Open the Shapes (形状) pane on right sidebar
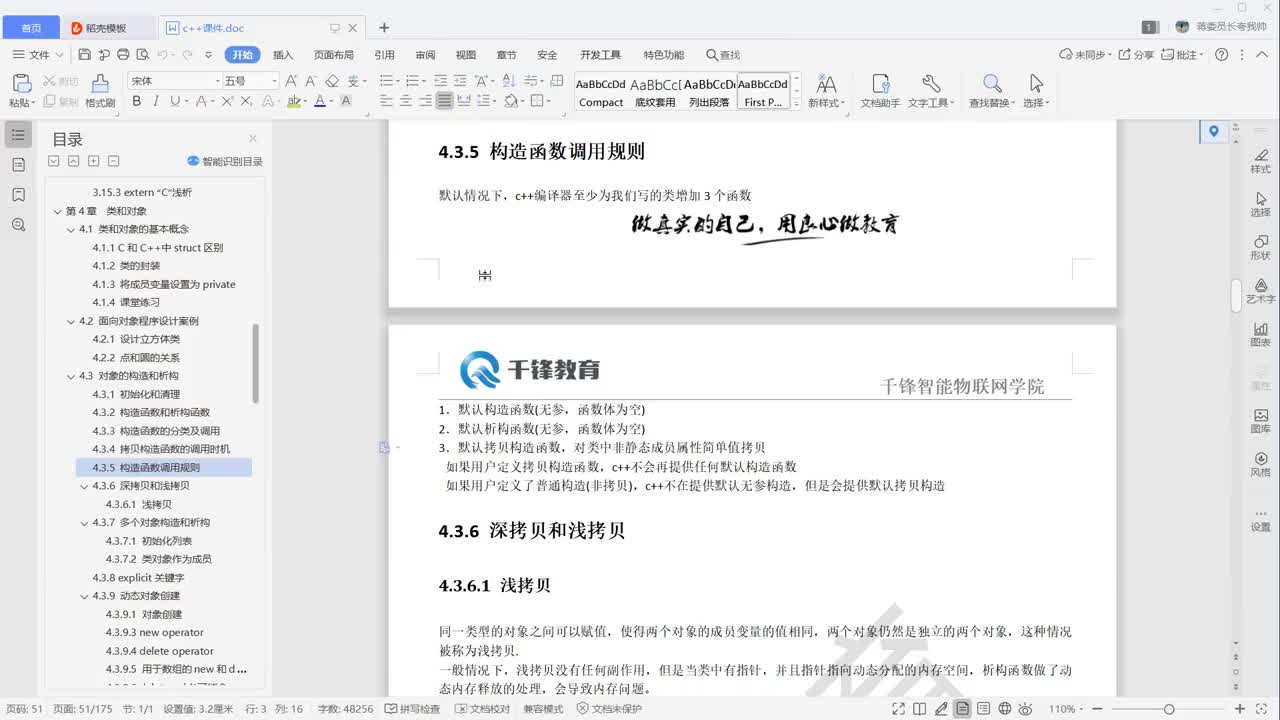The width and height of the screenshot is (1280, 720). coord(1260,247)
